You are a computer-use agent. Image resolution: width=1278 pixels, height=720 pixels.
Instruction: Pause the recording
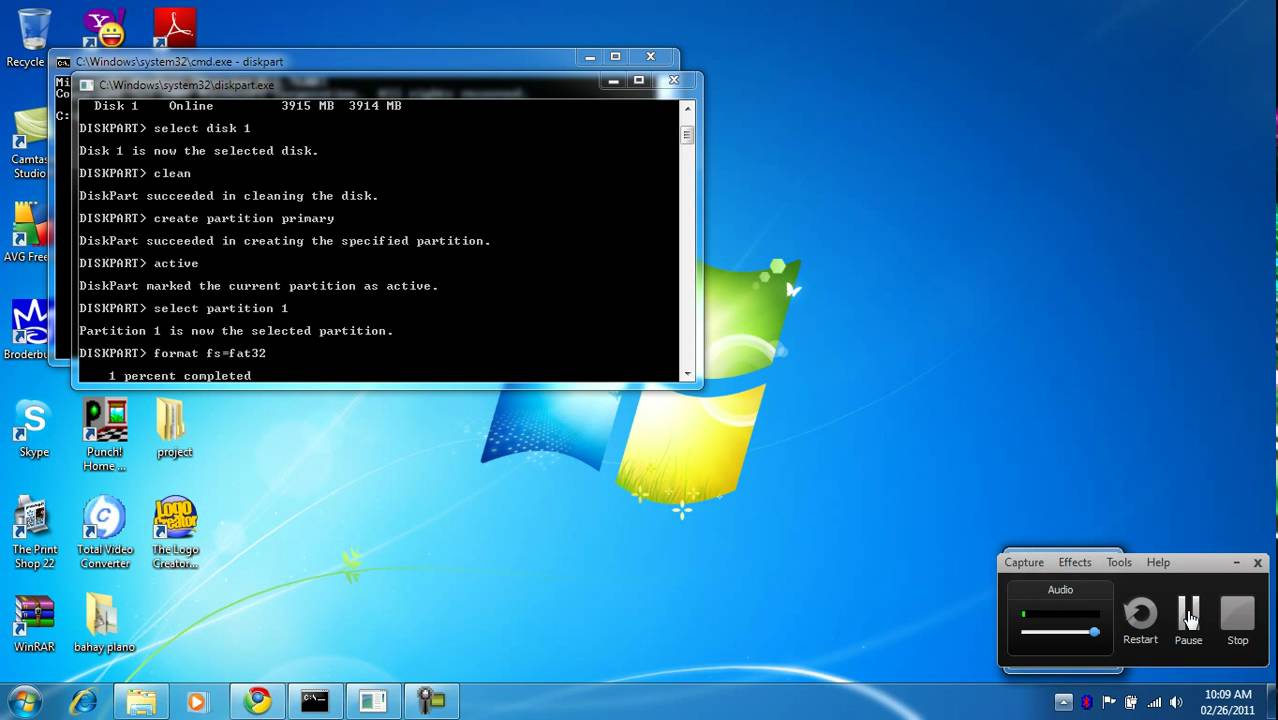click(1188, 620)
